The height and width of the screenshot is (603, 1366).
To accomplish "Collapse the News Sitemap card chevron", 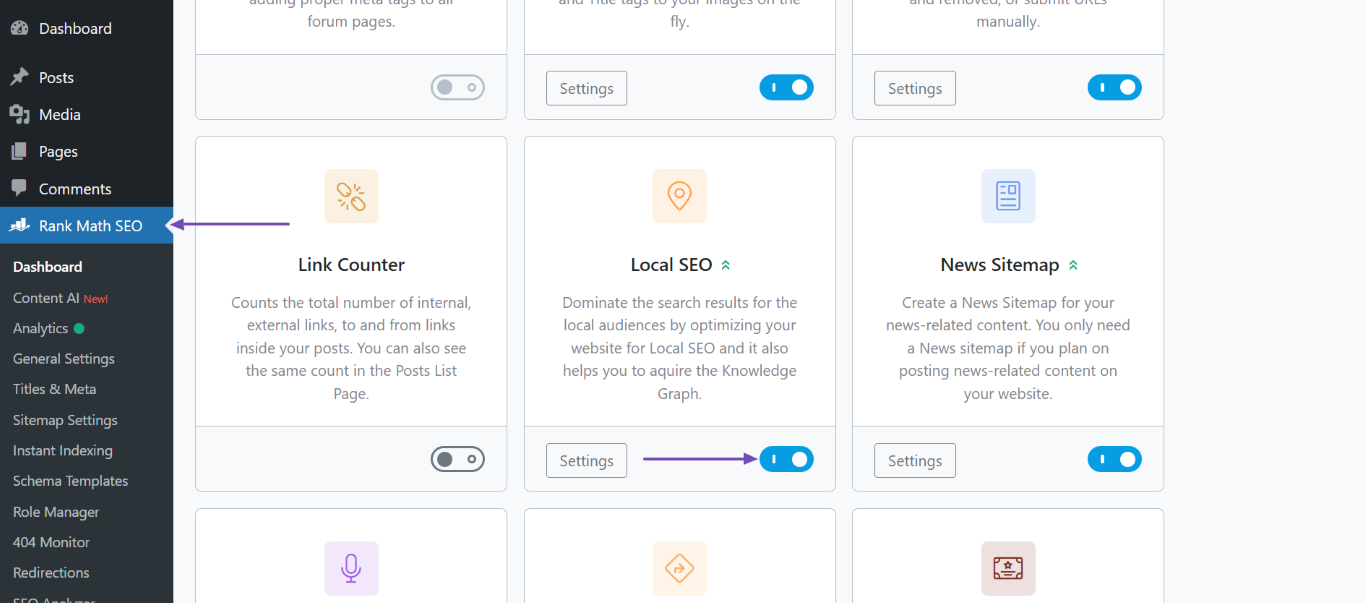I will coord(1072,264).
